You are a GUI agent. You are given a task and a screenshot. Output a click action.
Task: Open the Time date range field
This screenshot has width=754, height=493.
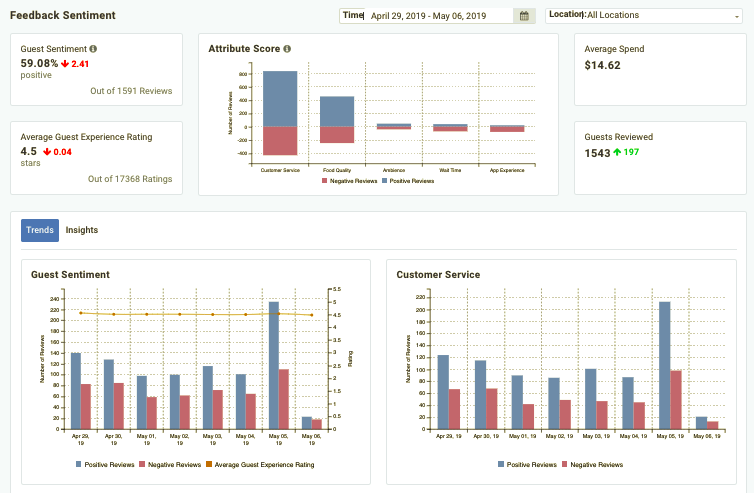pos(427,16)
